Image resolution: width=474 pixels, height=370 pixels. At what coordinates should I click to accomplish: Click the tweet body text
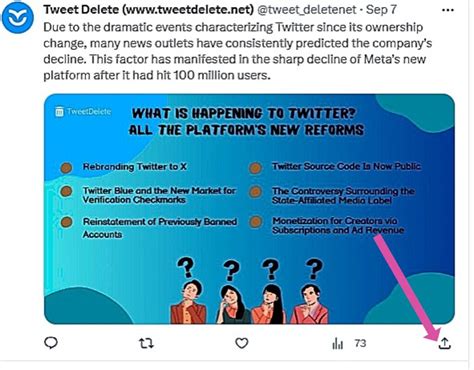pos(238,51)
